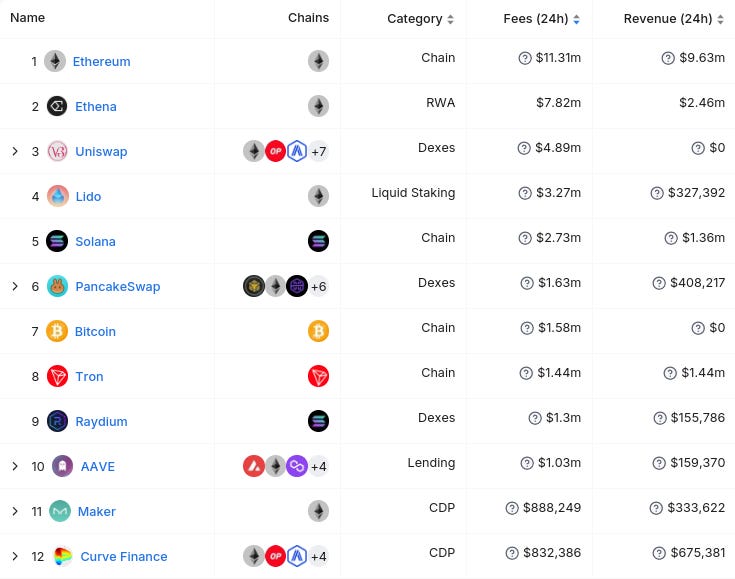This screenshot has width=735, height=579.
Task: Open the Ethereum protocol link
Action: [102, 61]
